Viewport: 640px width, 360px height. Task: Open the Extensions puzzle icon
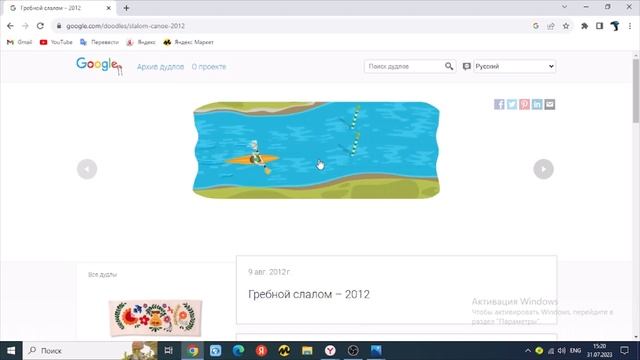tap(584, 26)
